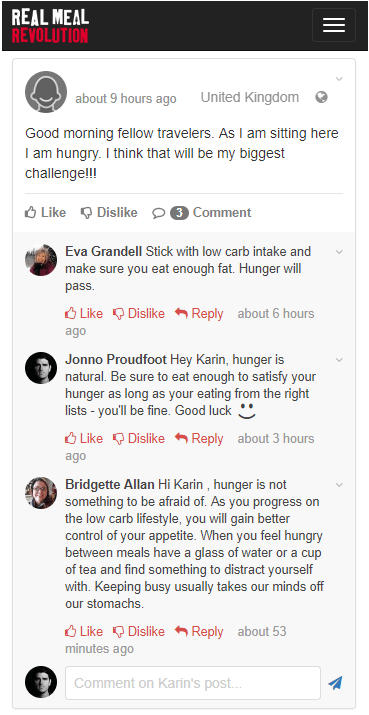369x715 pixels.
Task: Open the Jonno Proudfoot name link
Action: 116,360
